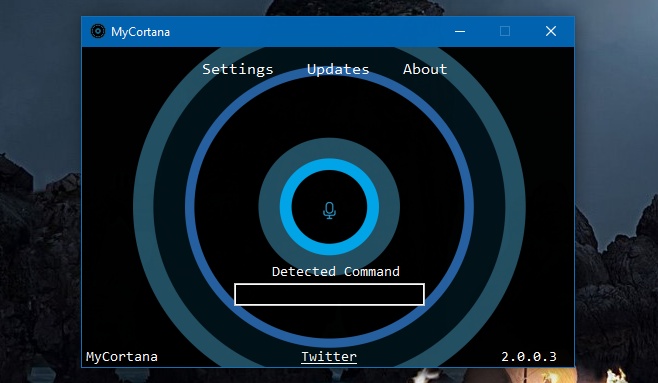Click the disabled maximize button
This screenshot has height=383, width=658.
[x=505, y=31]
